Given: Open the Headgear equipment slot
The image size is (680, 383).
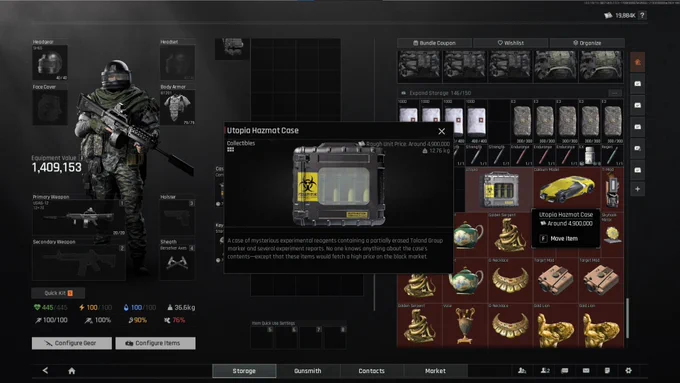Looking at the screenshot, I should 50,62.
